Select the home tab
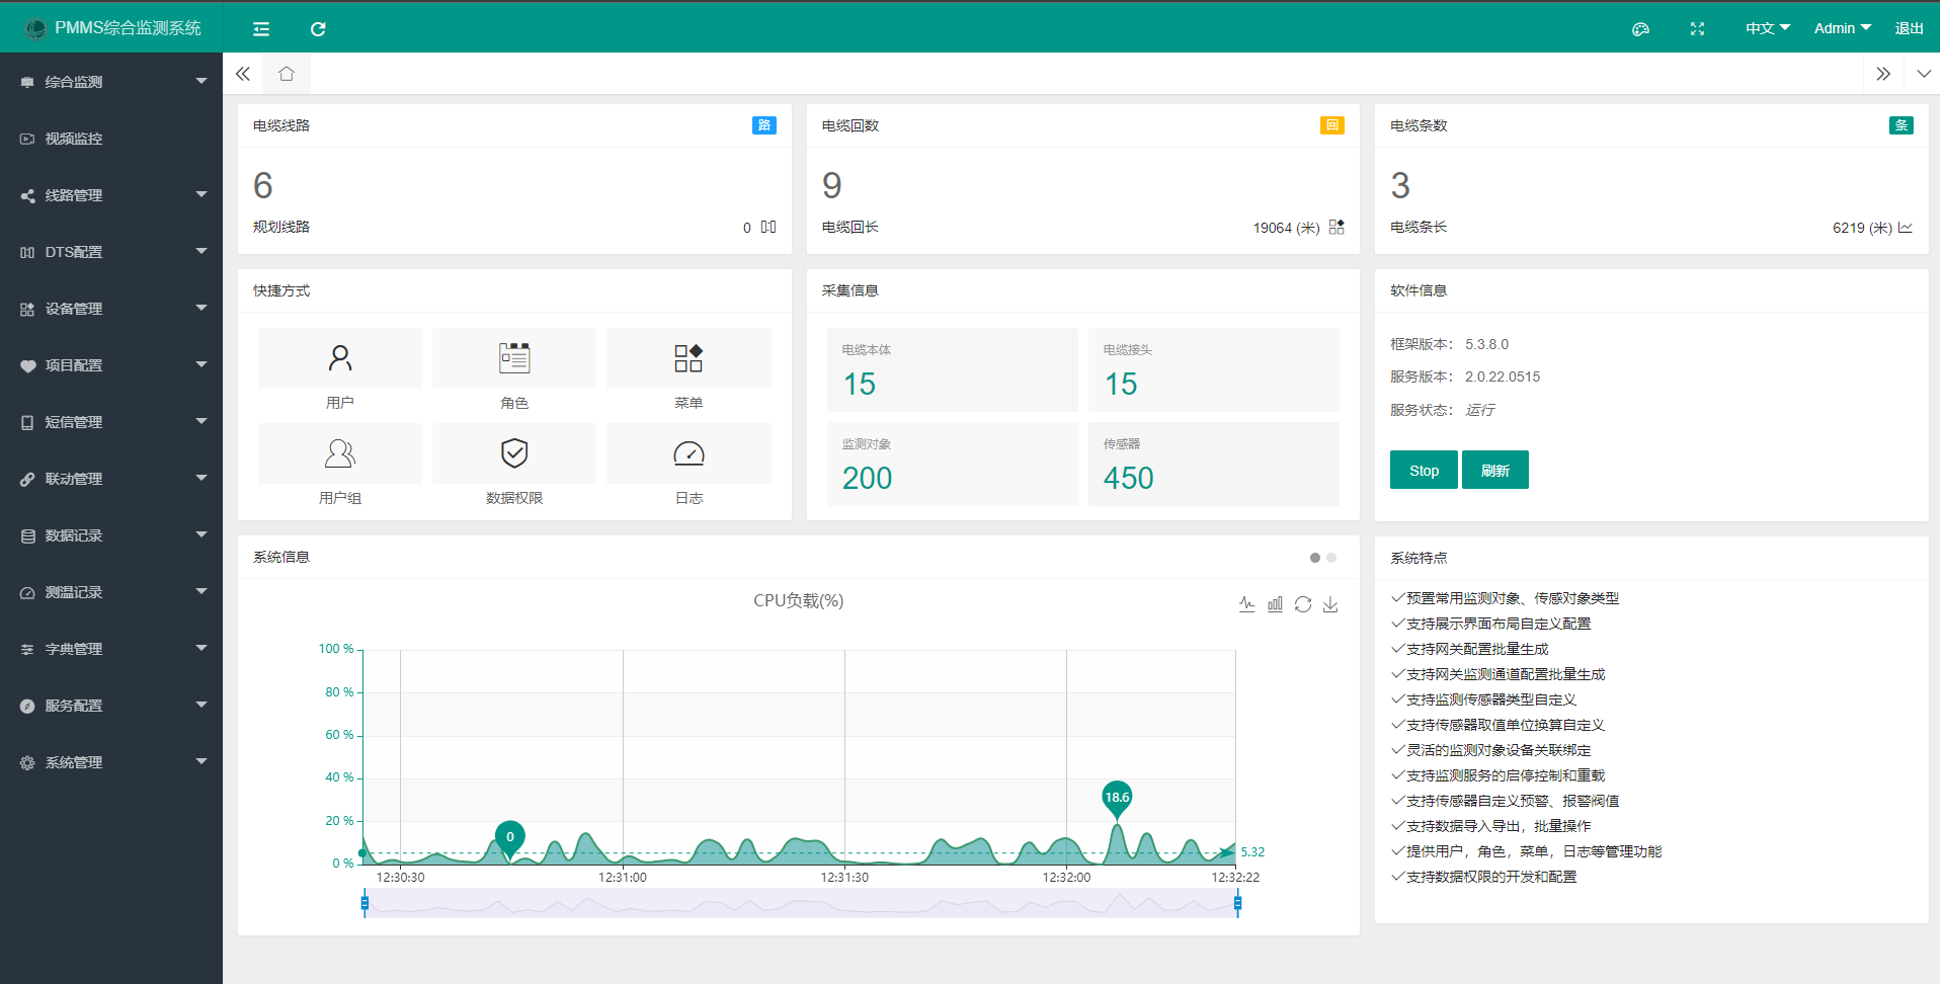 click(287, 74)
